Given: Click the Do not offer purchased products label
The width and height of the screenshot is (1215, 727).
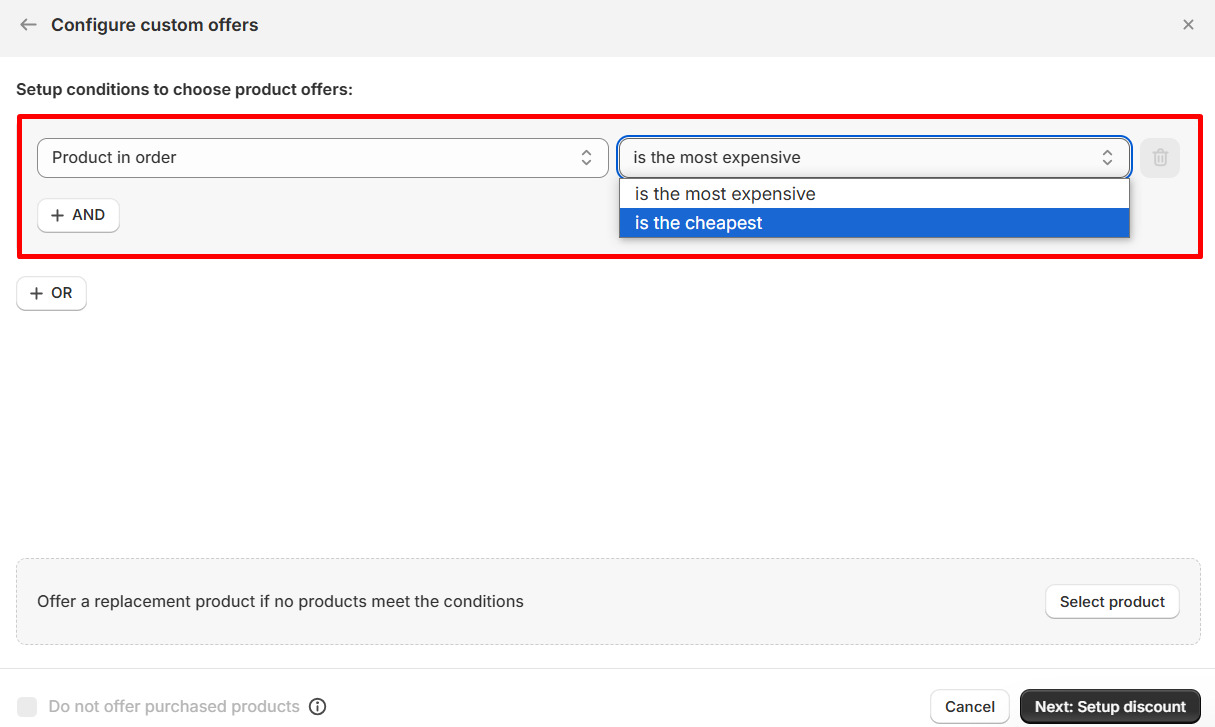Looking at the screenshot, I should click(174, 707).
